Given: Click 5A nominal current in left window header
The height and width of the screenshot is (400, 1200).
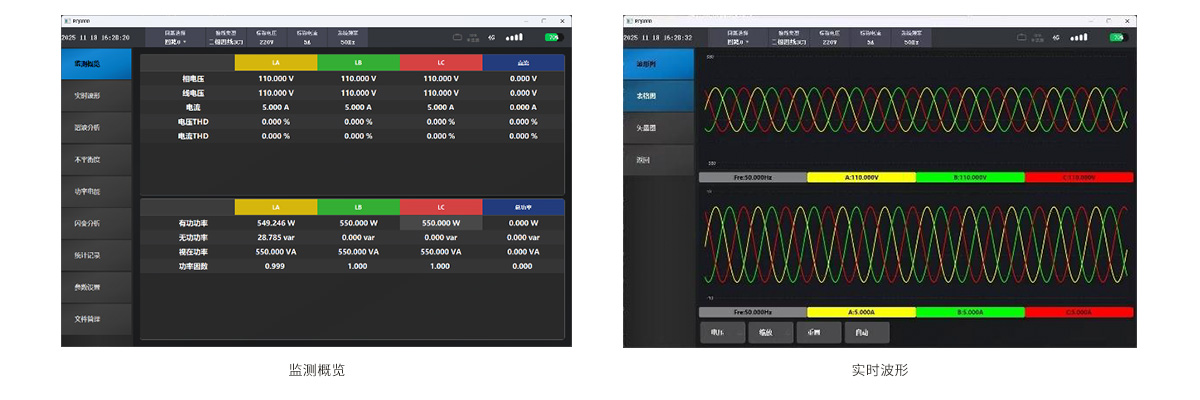Looking at the screenshot, I should [305, 38].
